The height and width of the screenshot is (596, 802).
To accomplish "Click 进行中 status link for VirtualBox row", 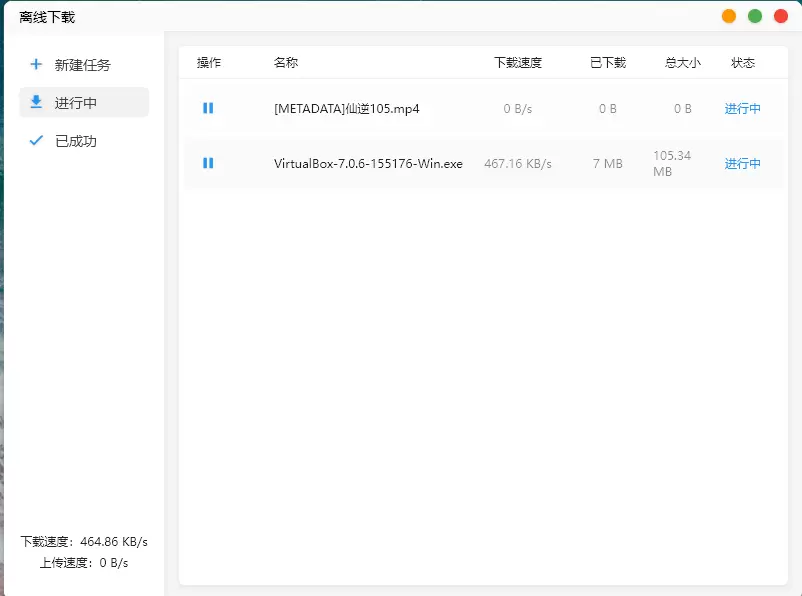I will (742, 164).
